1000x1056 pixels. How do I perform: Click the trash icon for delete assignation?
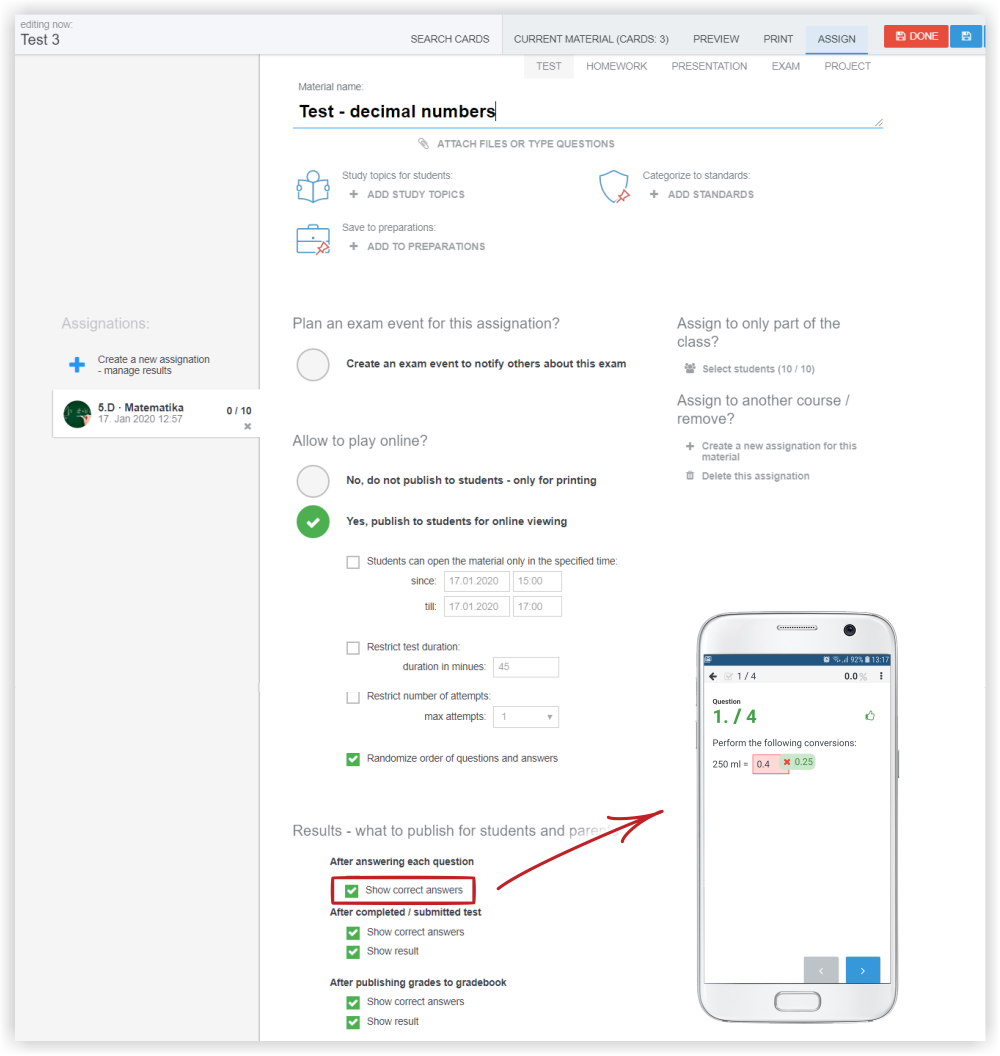(690, 475)
